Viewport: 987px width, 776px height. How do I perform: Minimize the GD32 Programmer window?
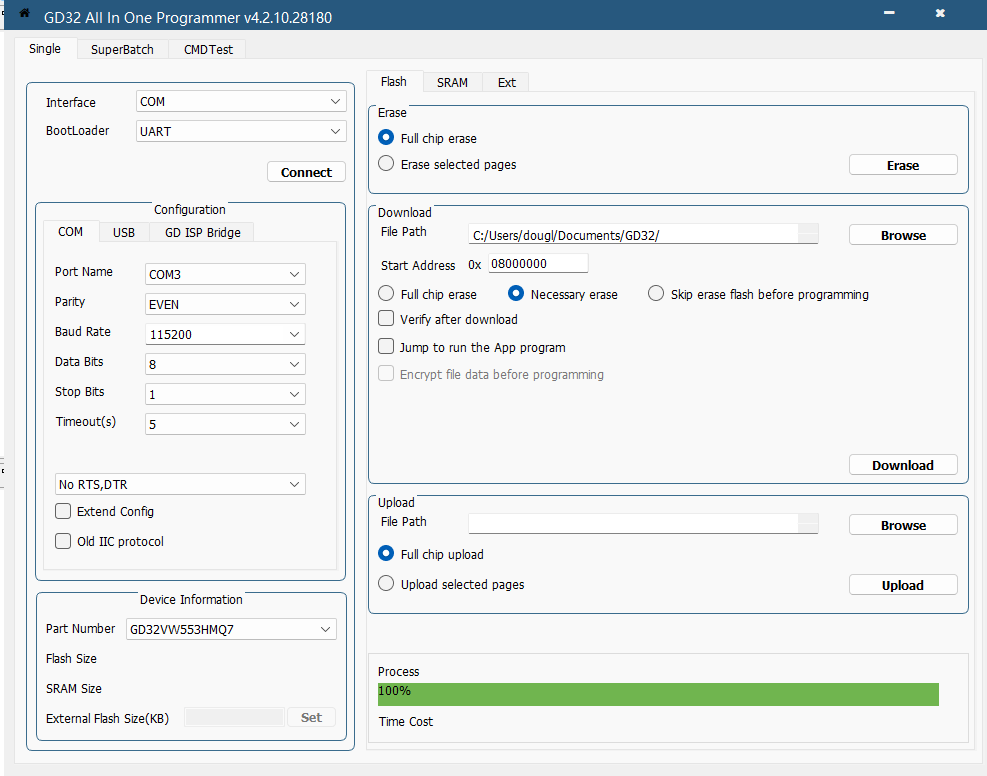(889, 14)
